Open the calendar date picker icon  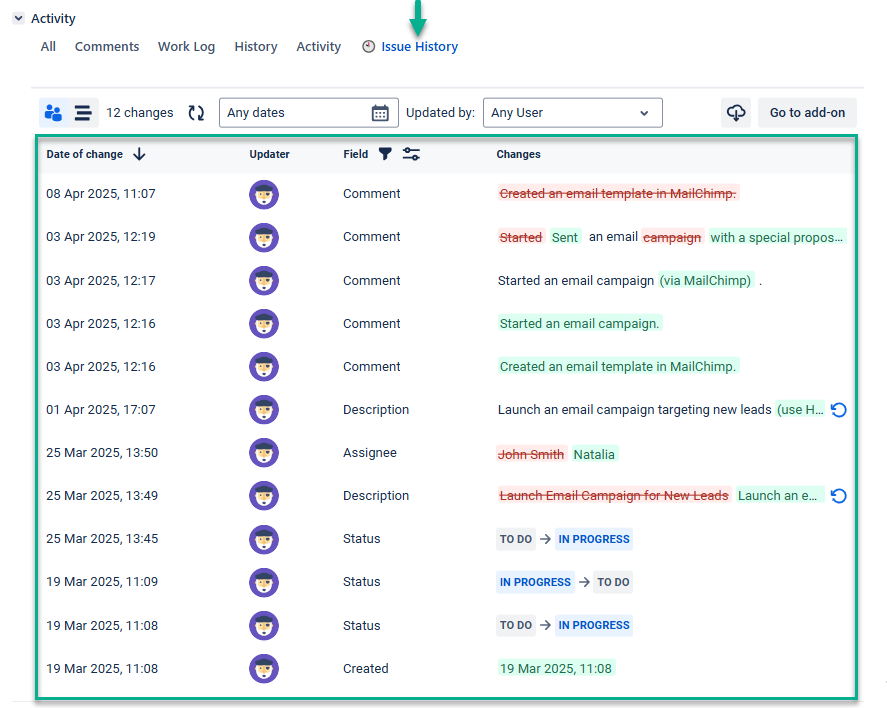click(x=380, y=113)
